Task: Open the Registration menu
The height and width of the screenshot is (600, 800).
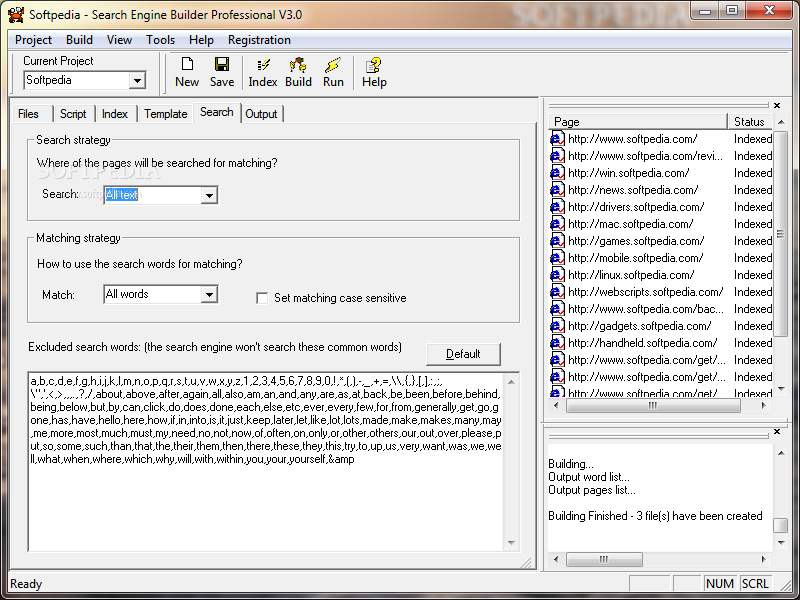Action: coord(259,40)
